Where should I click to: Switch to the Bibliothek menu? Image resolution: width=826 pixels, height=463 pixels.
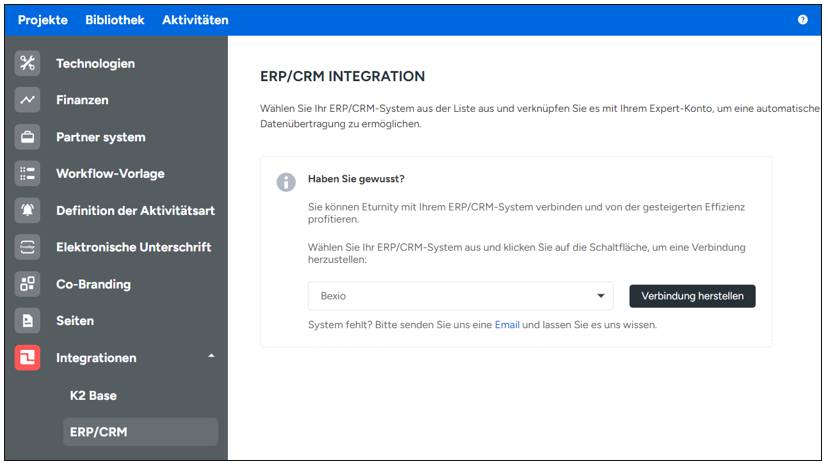pos(114,20)
